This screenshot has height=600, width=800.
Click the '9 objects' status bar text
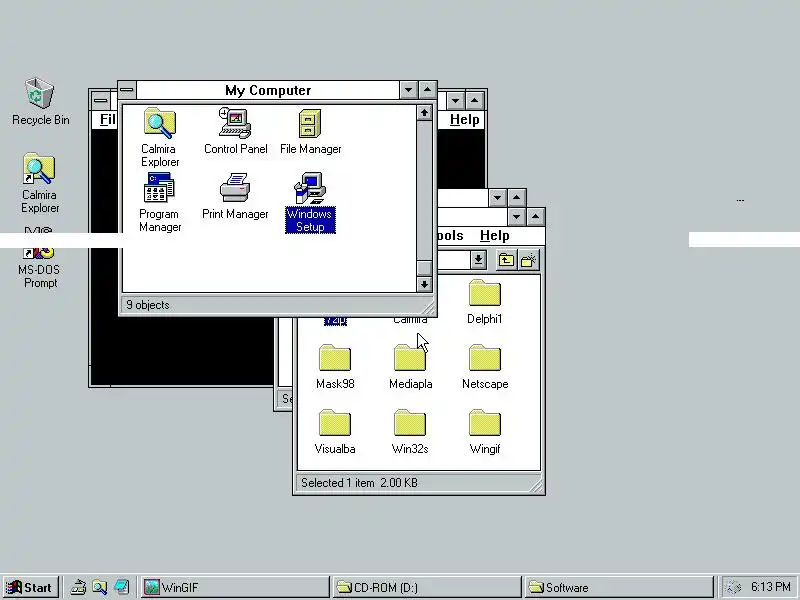tap(148, 305)
